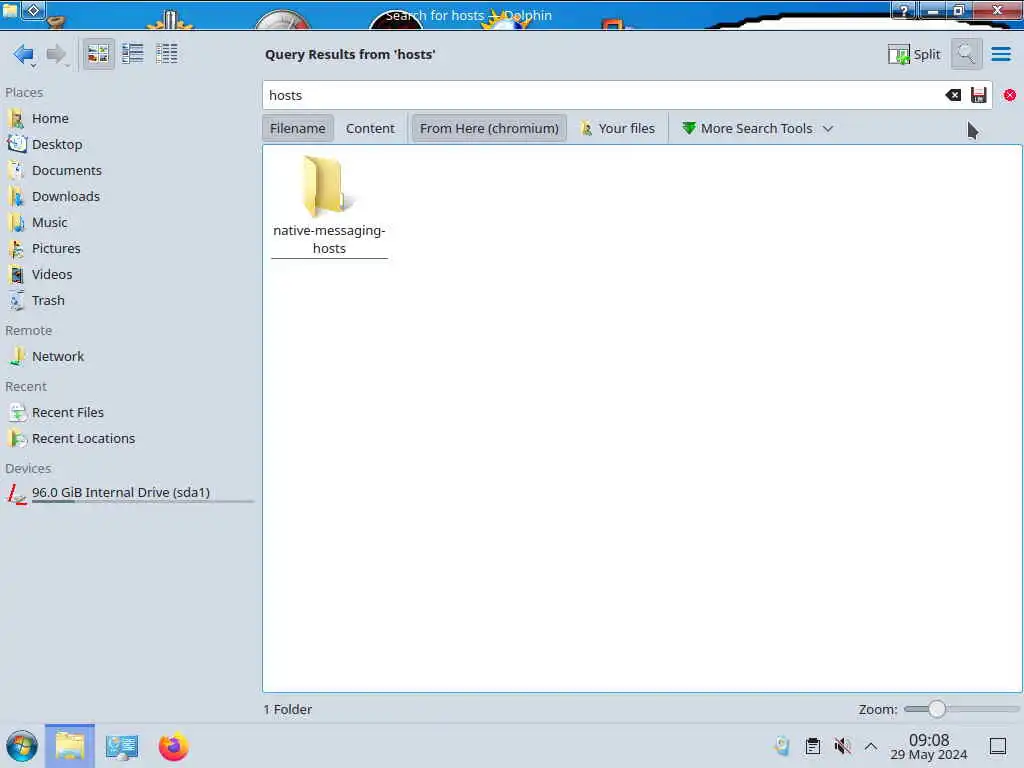The width and height of the screenshot is (1024, 768).
Task: Click the Zoom slider handle
Action: point(936,709)
